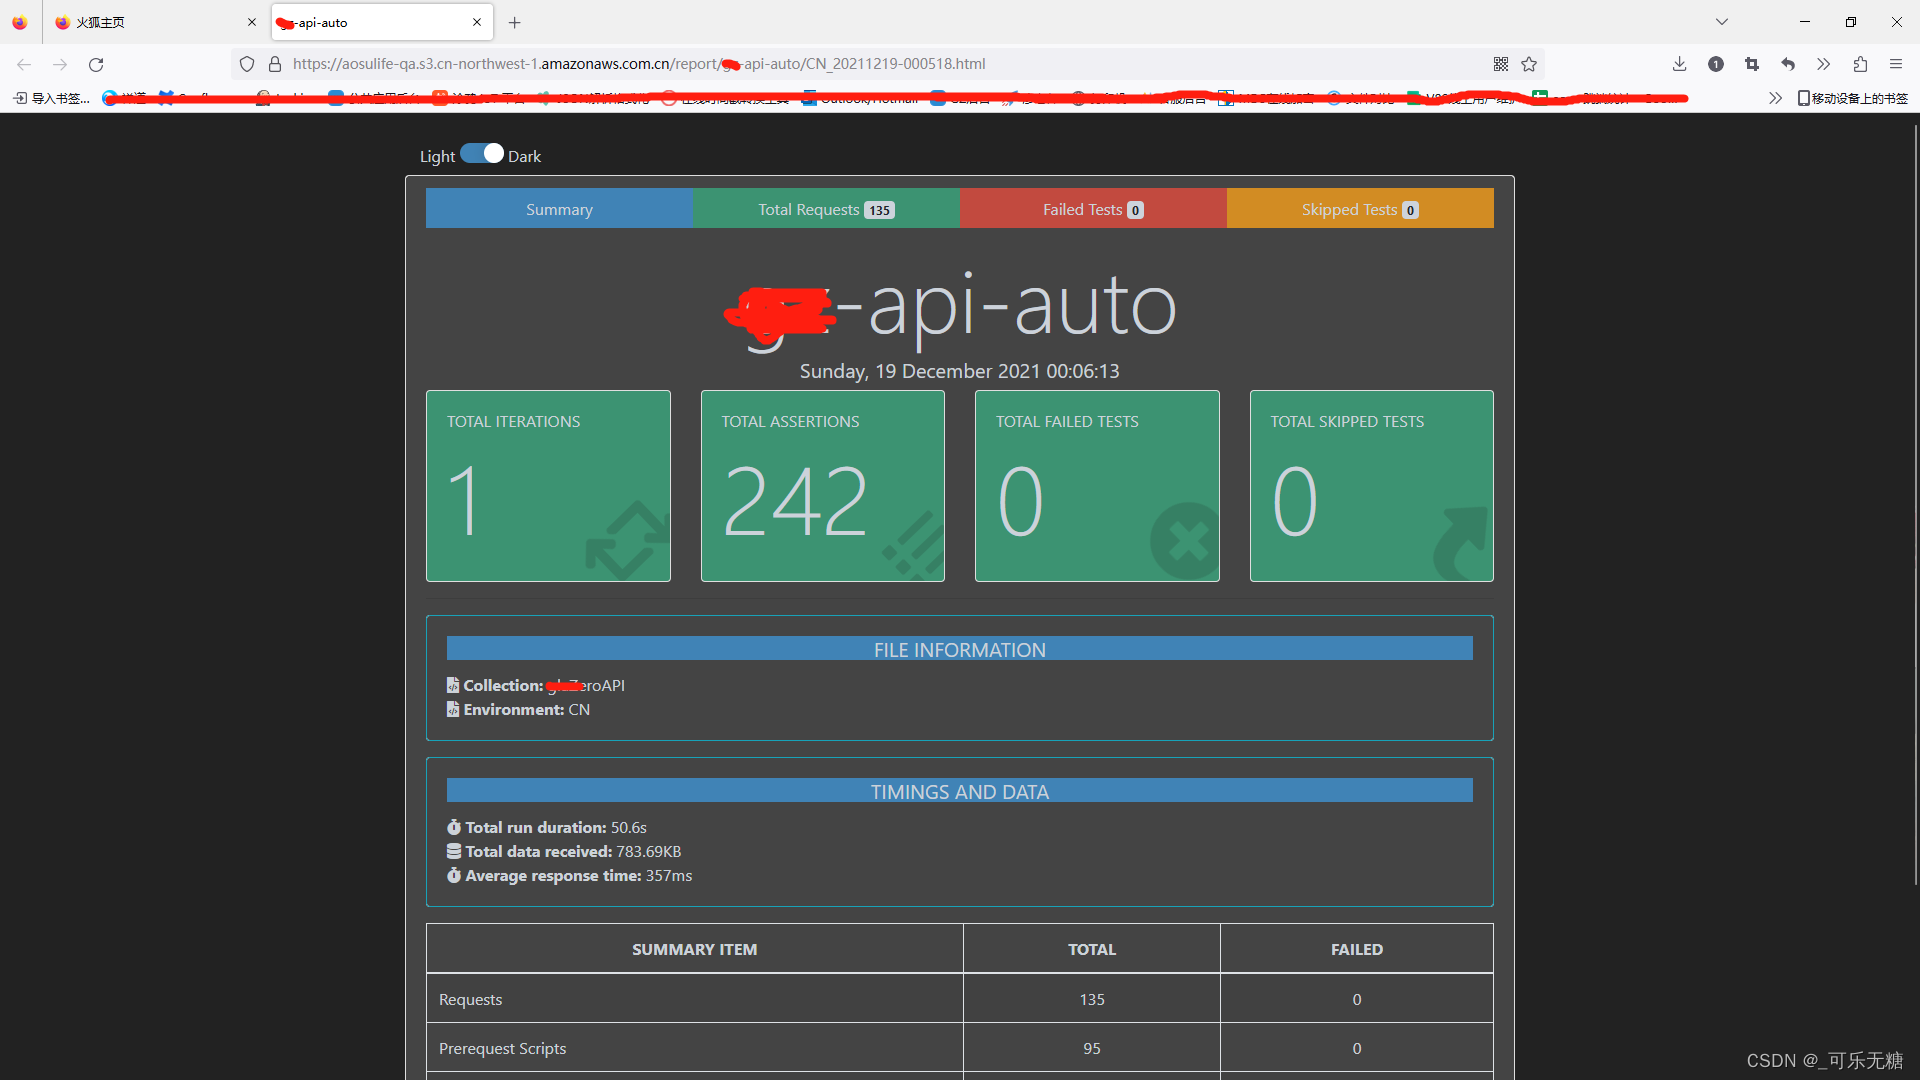Restore down the Firefox window
Image resolution: width=1920 pixels, height=1080 pixels.
click(x=1851, y=22)
